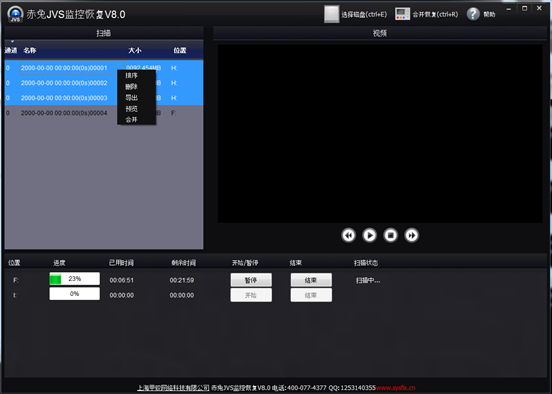Select 预览 in the context menu
The width and height of the screenshot is (552, 394).
131,109
